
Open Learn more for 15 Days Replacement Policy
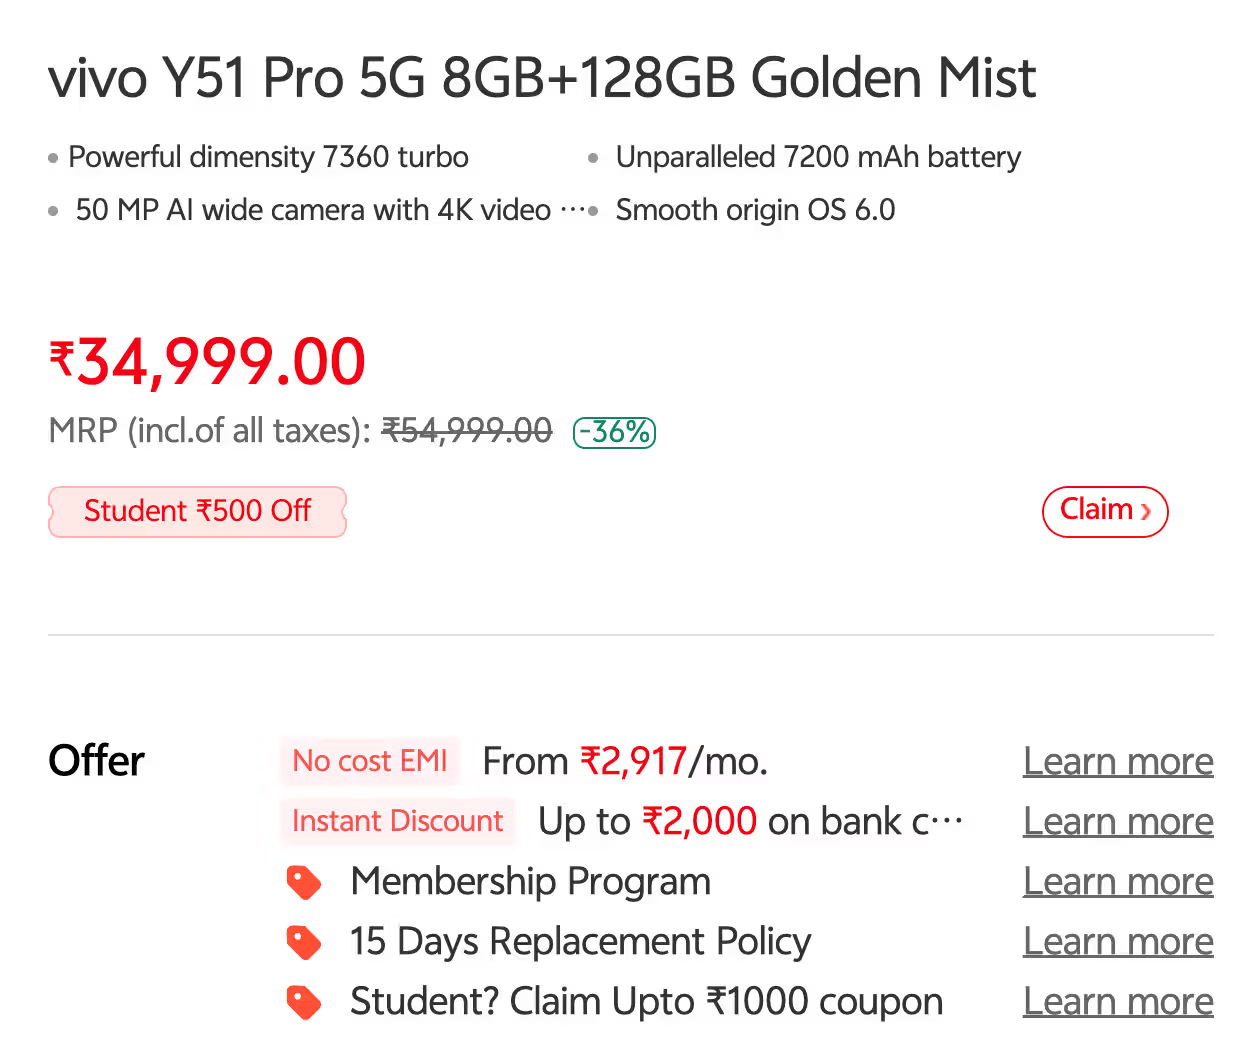[1118, 941]
